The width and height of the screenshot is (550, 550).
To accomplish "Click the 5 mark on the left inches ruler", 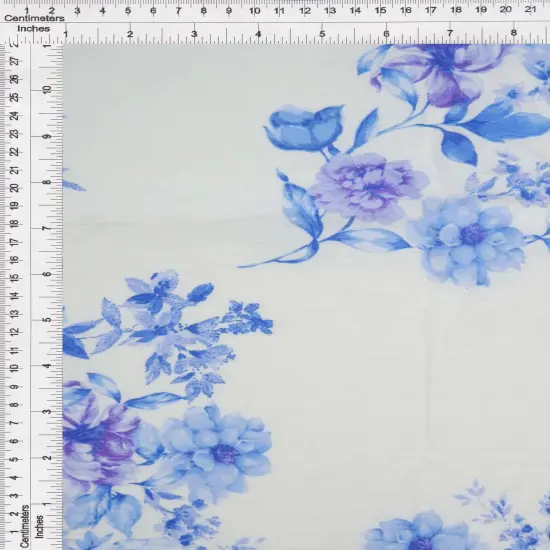I will click(x=47, y=320).
